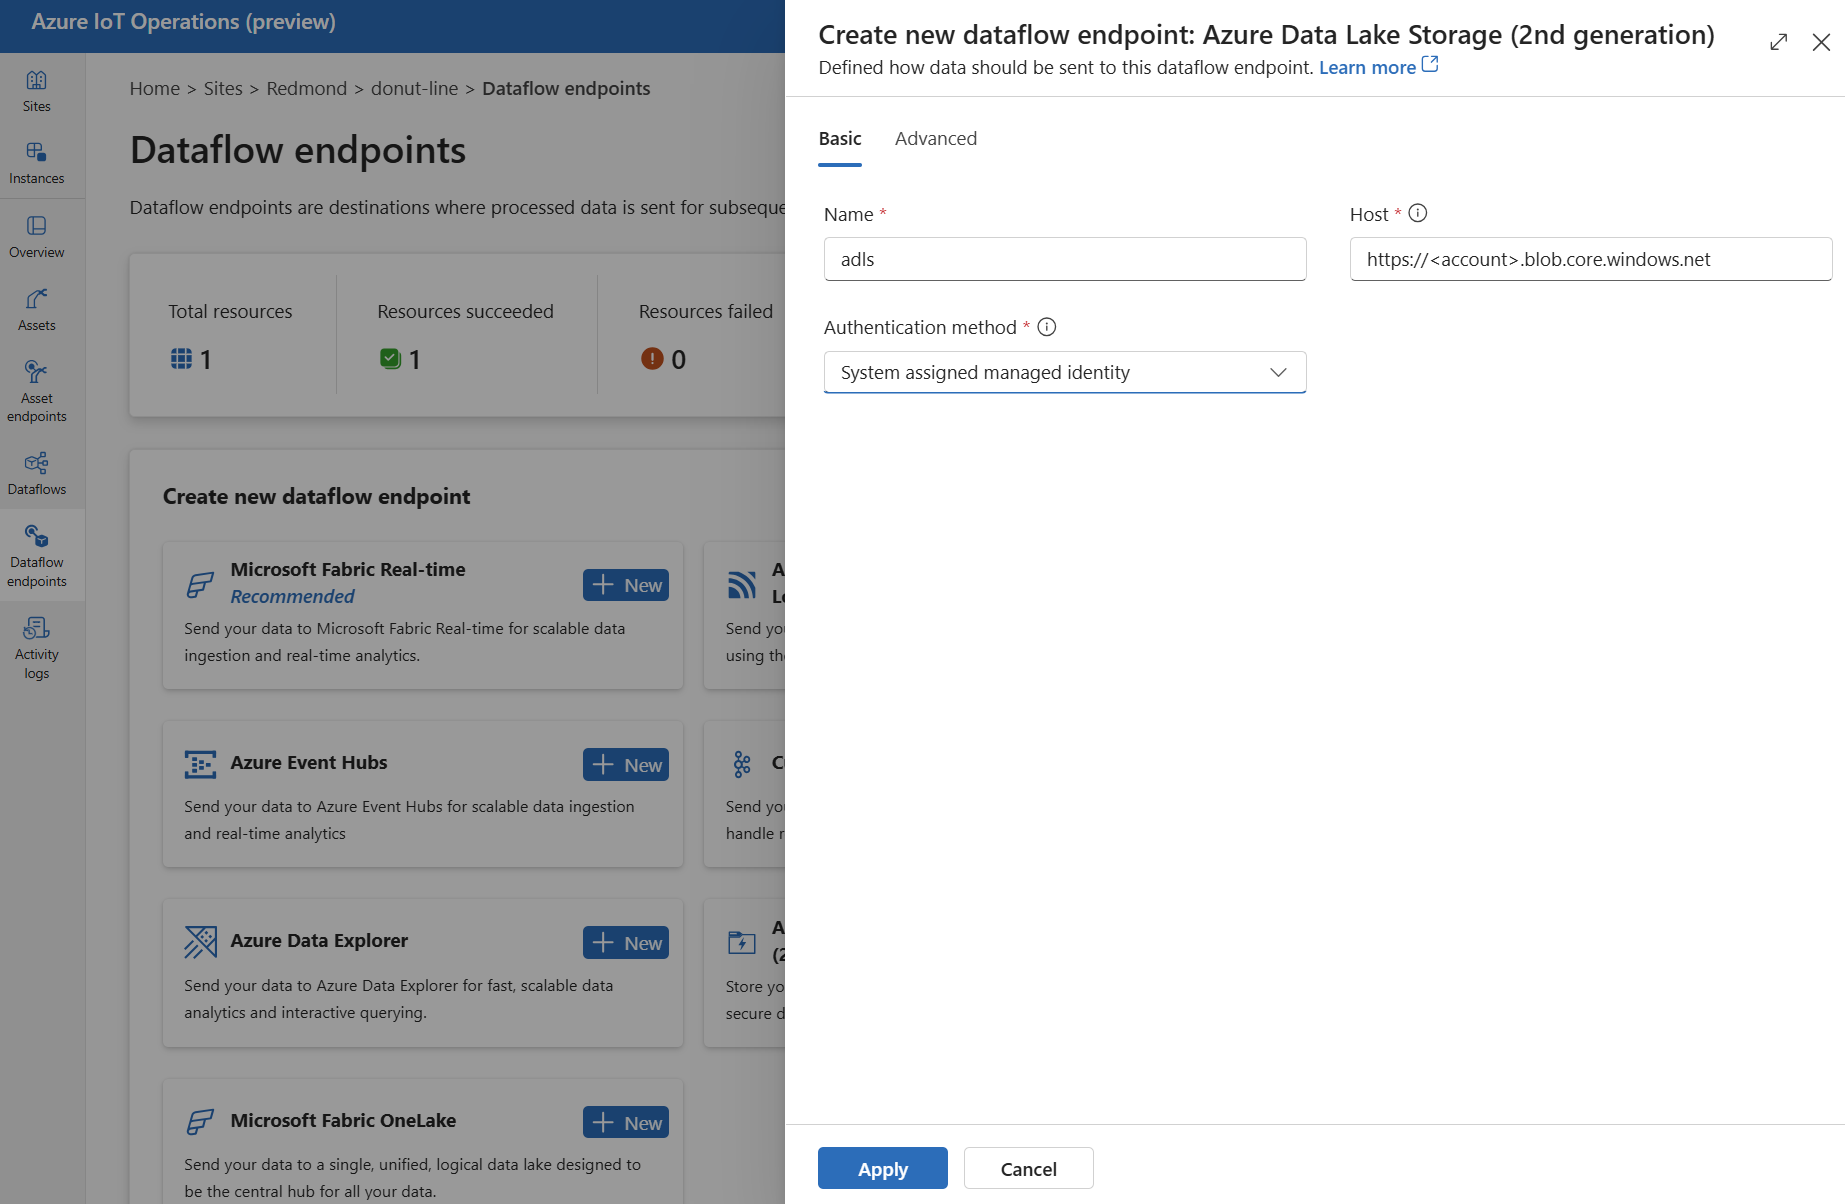Viewport: 1845px width, 1204px height.
Task: Open Sites in the left sidebar
Action: coord(37,90)
